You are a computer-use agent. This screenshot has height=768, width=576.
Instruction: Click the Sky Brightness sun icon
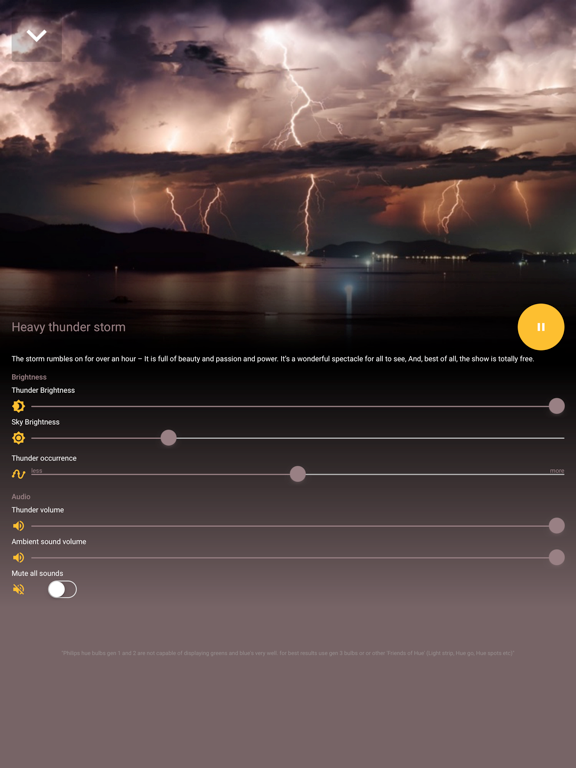[19, 438]
